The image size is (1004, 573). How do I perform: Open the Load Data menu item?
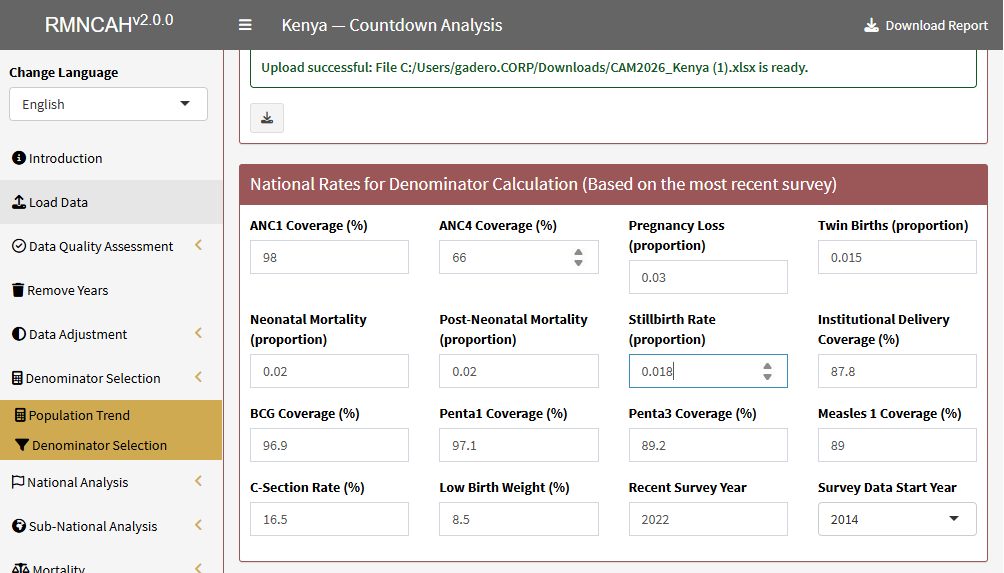111,202
